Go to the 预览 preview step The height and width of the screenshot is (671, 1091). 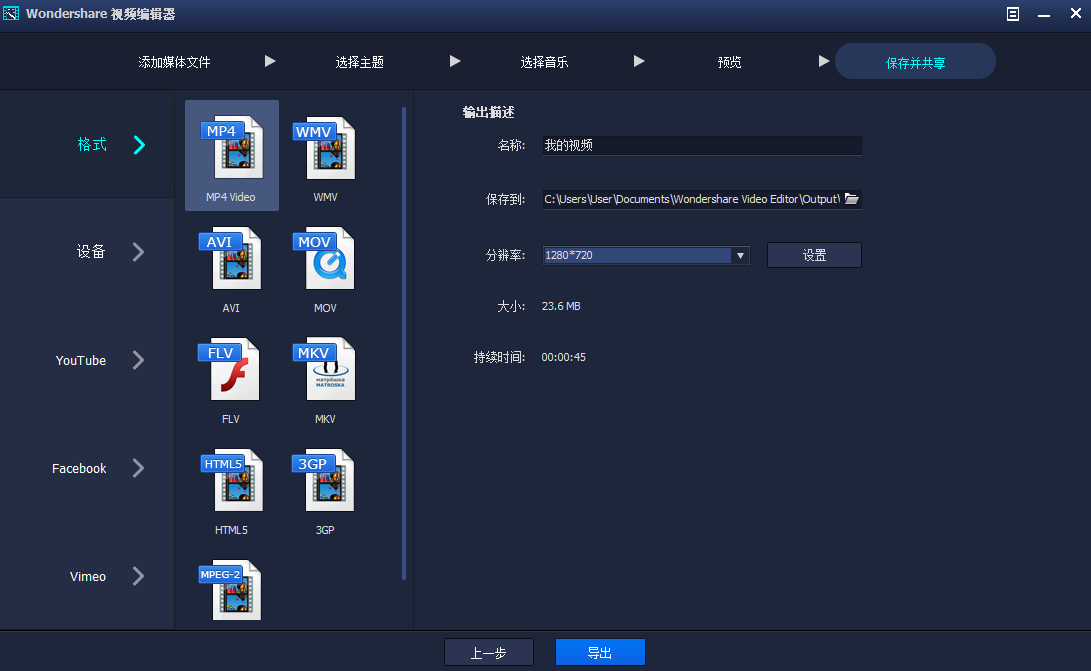tap(729, 62)
